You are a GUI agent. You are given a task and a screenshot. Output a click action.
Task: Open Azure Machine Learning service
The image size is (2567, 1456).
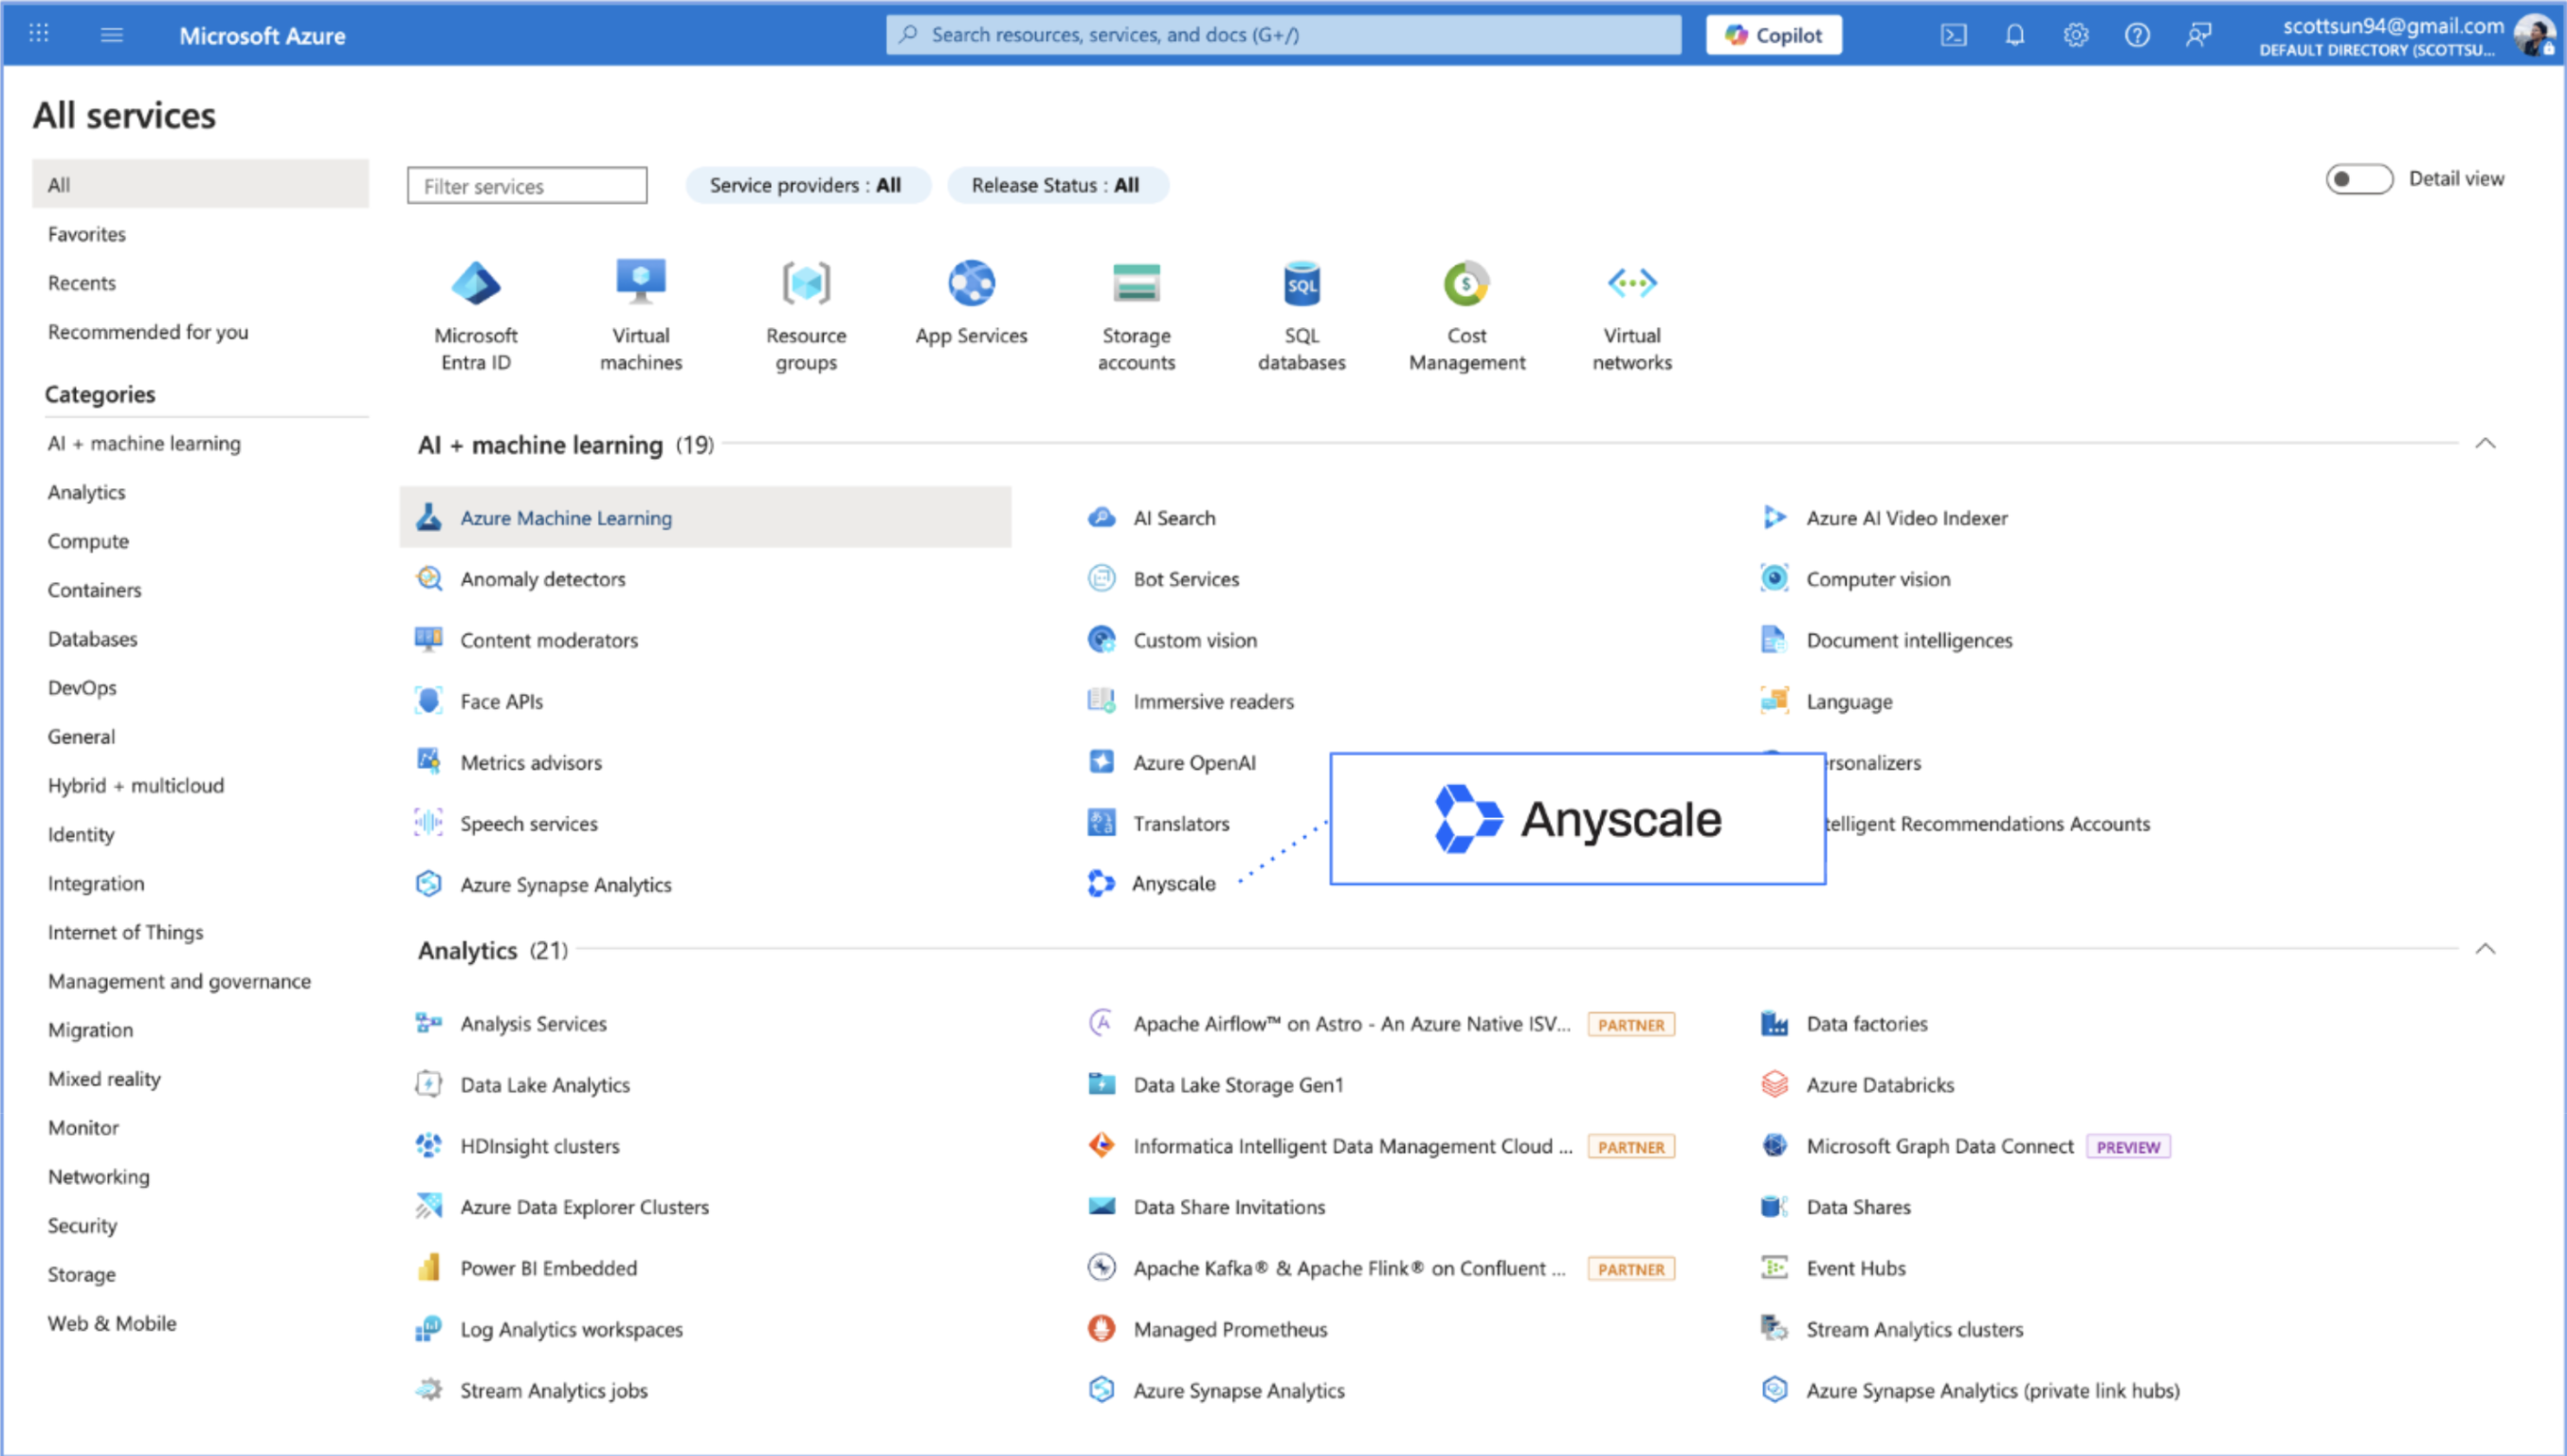[x=566, y=517]
